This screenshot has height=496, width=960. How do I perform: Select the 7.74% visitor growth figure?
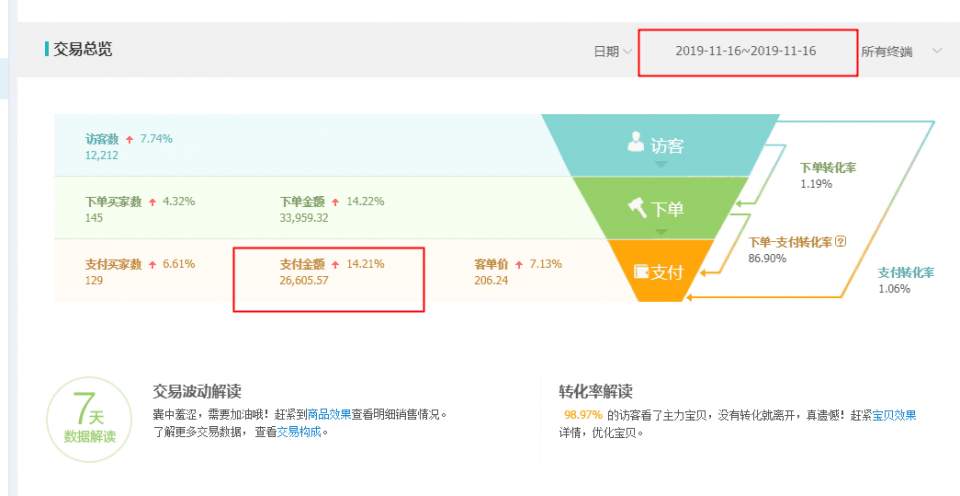pyautogui.click(x=156, y=139)
